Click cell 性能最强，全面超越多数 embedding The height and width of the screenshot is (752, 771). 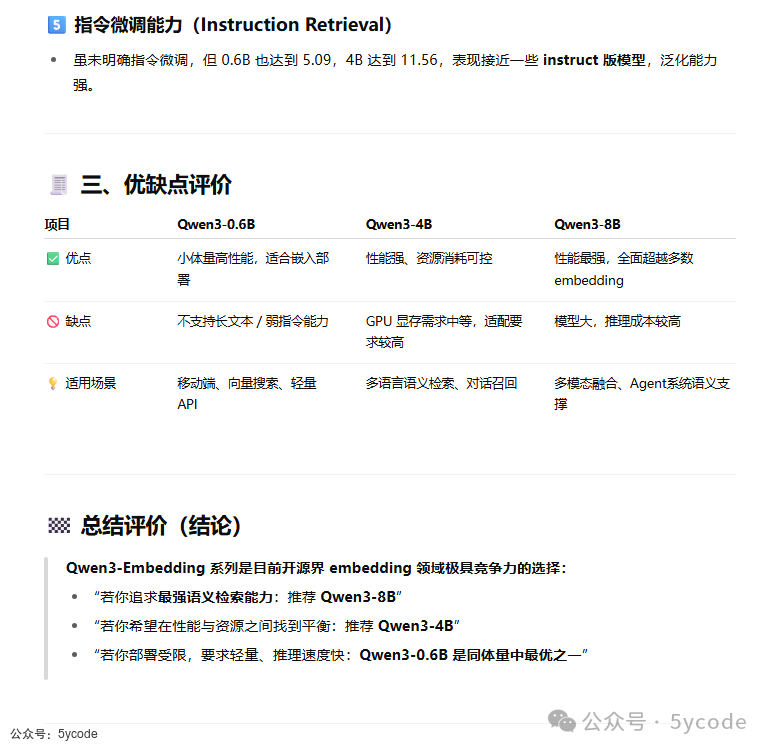(x=623, y=269)
